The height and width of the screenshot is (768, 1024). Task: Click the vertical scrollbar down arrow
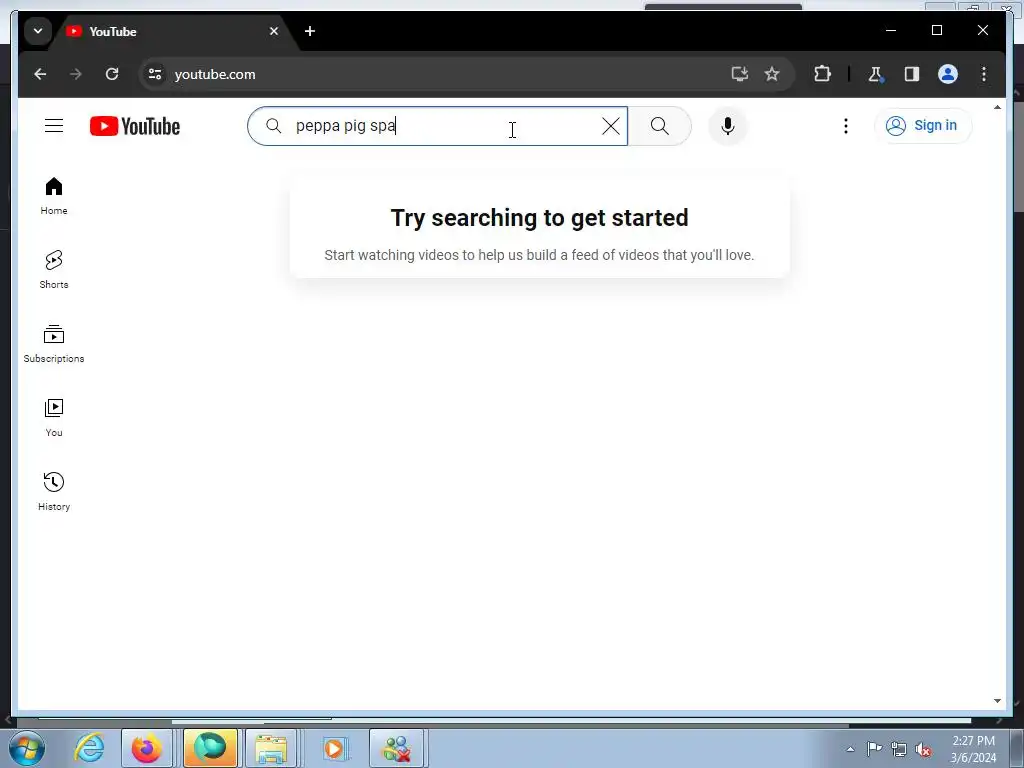coord(997,701)
